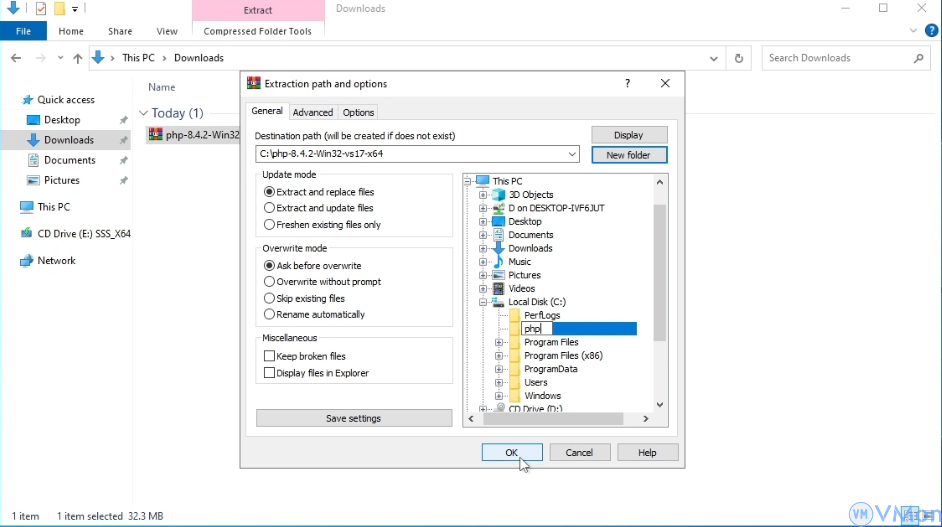Click the Explorer back arrow
The width and height of the screenshot is (942, 527).
(16, 58)
